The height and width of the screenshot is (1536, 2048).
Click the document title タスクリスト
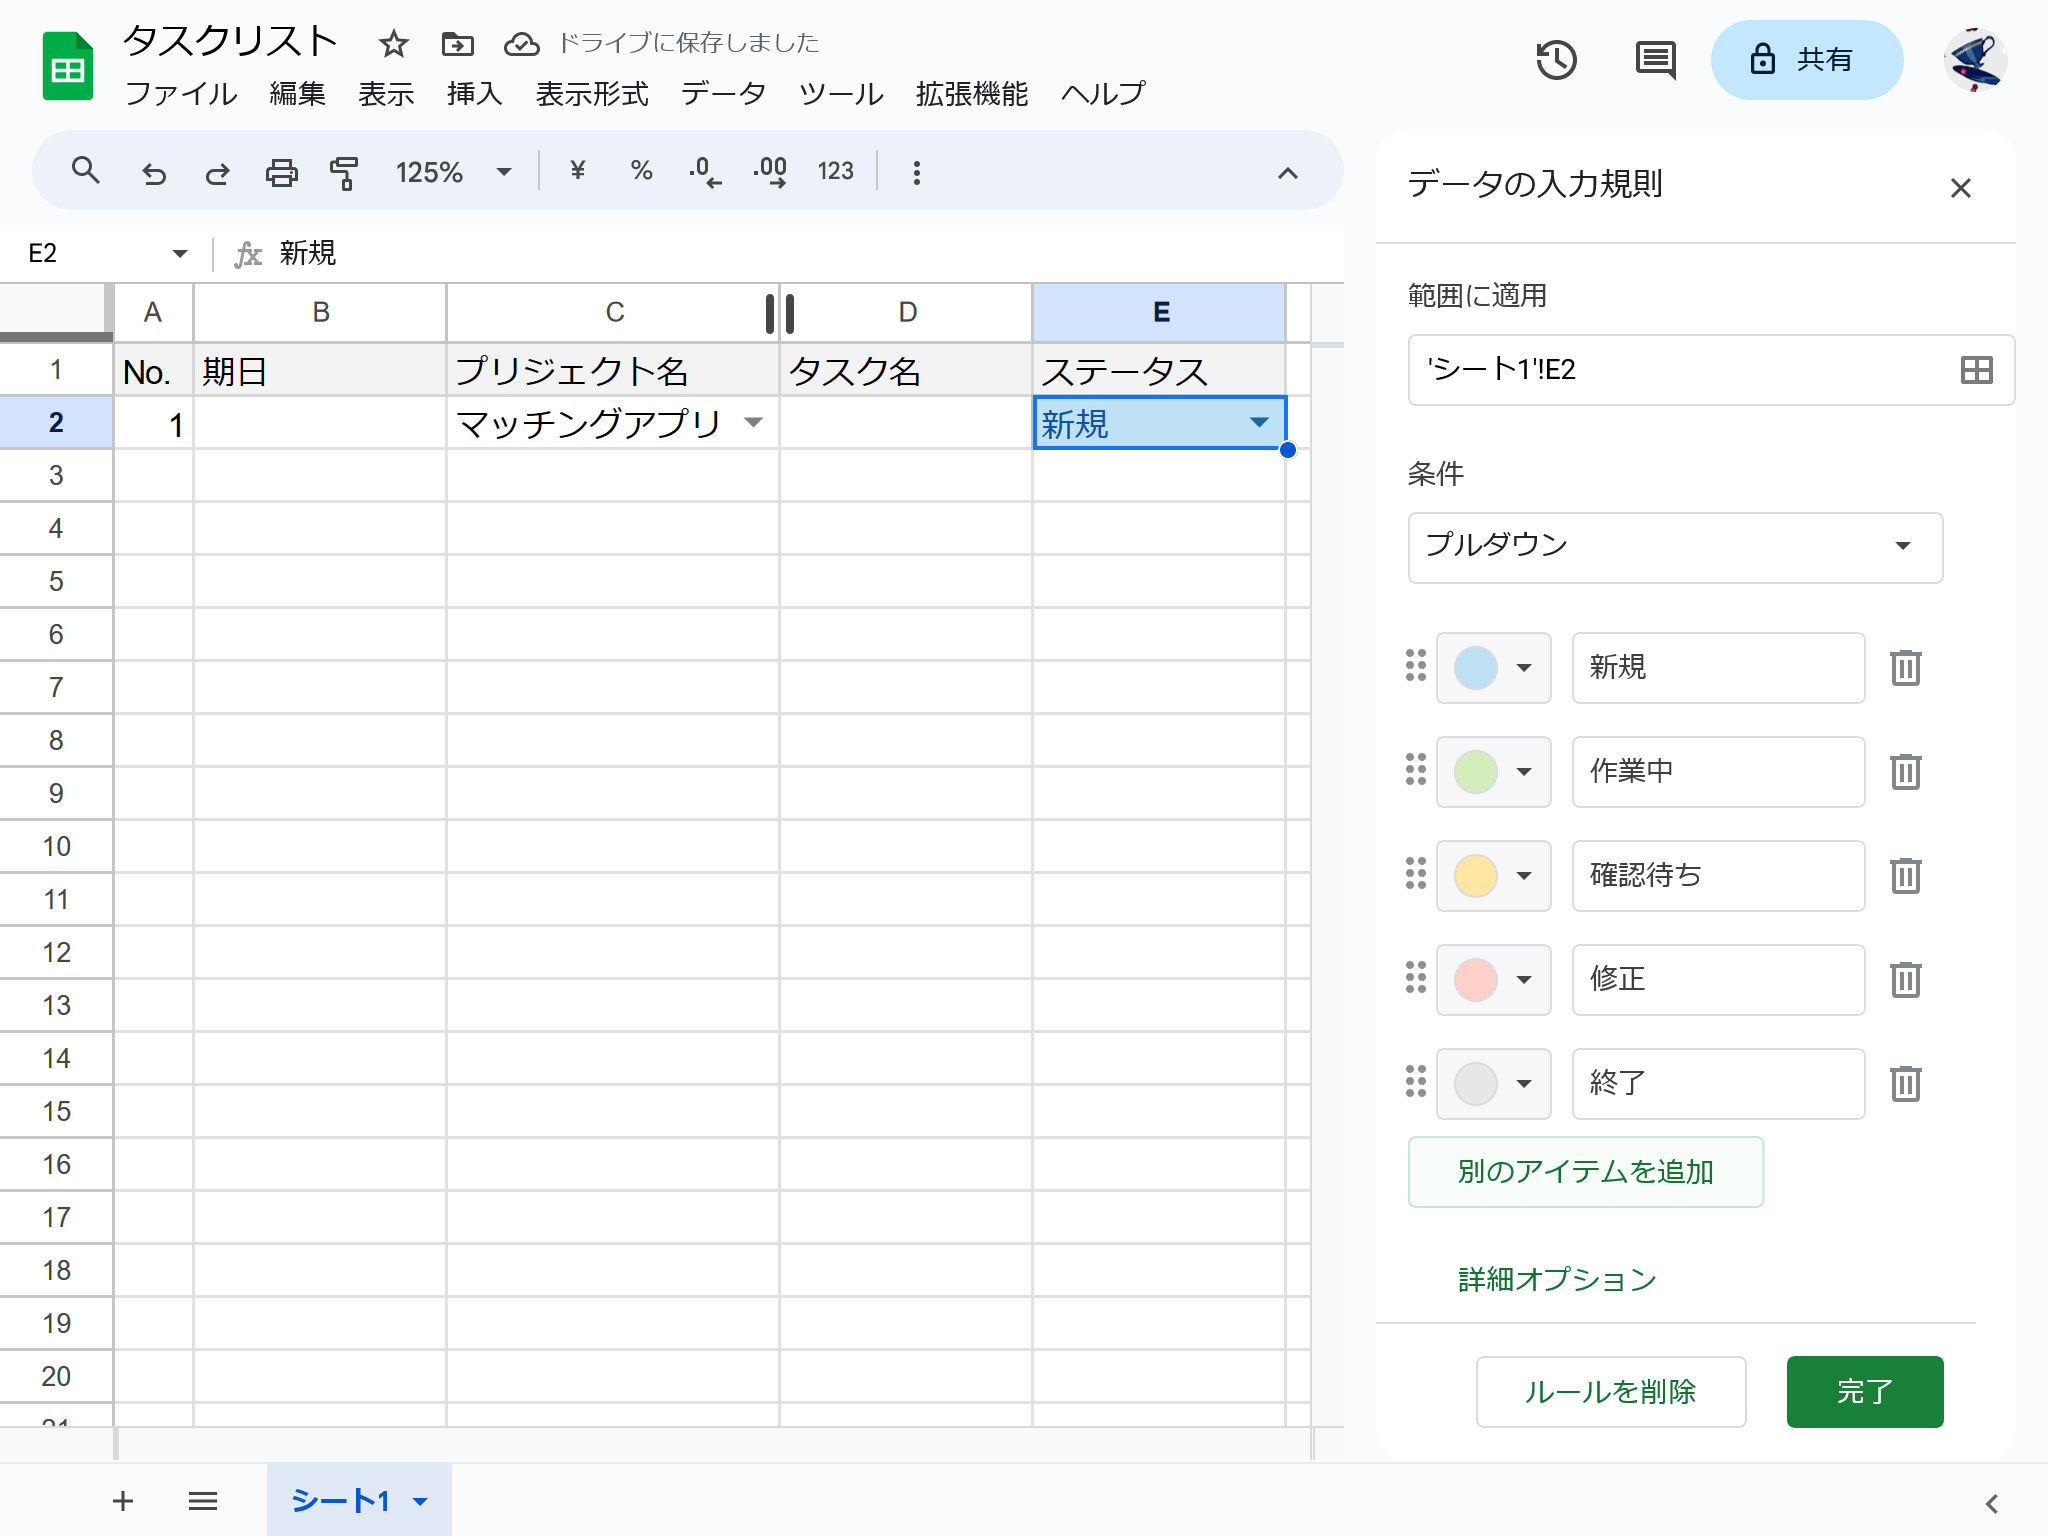[229, 41]
